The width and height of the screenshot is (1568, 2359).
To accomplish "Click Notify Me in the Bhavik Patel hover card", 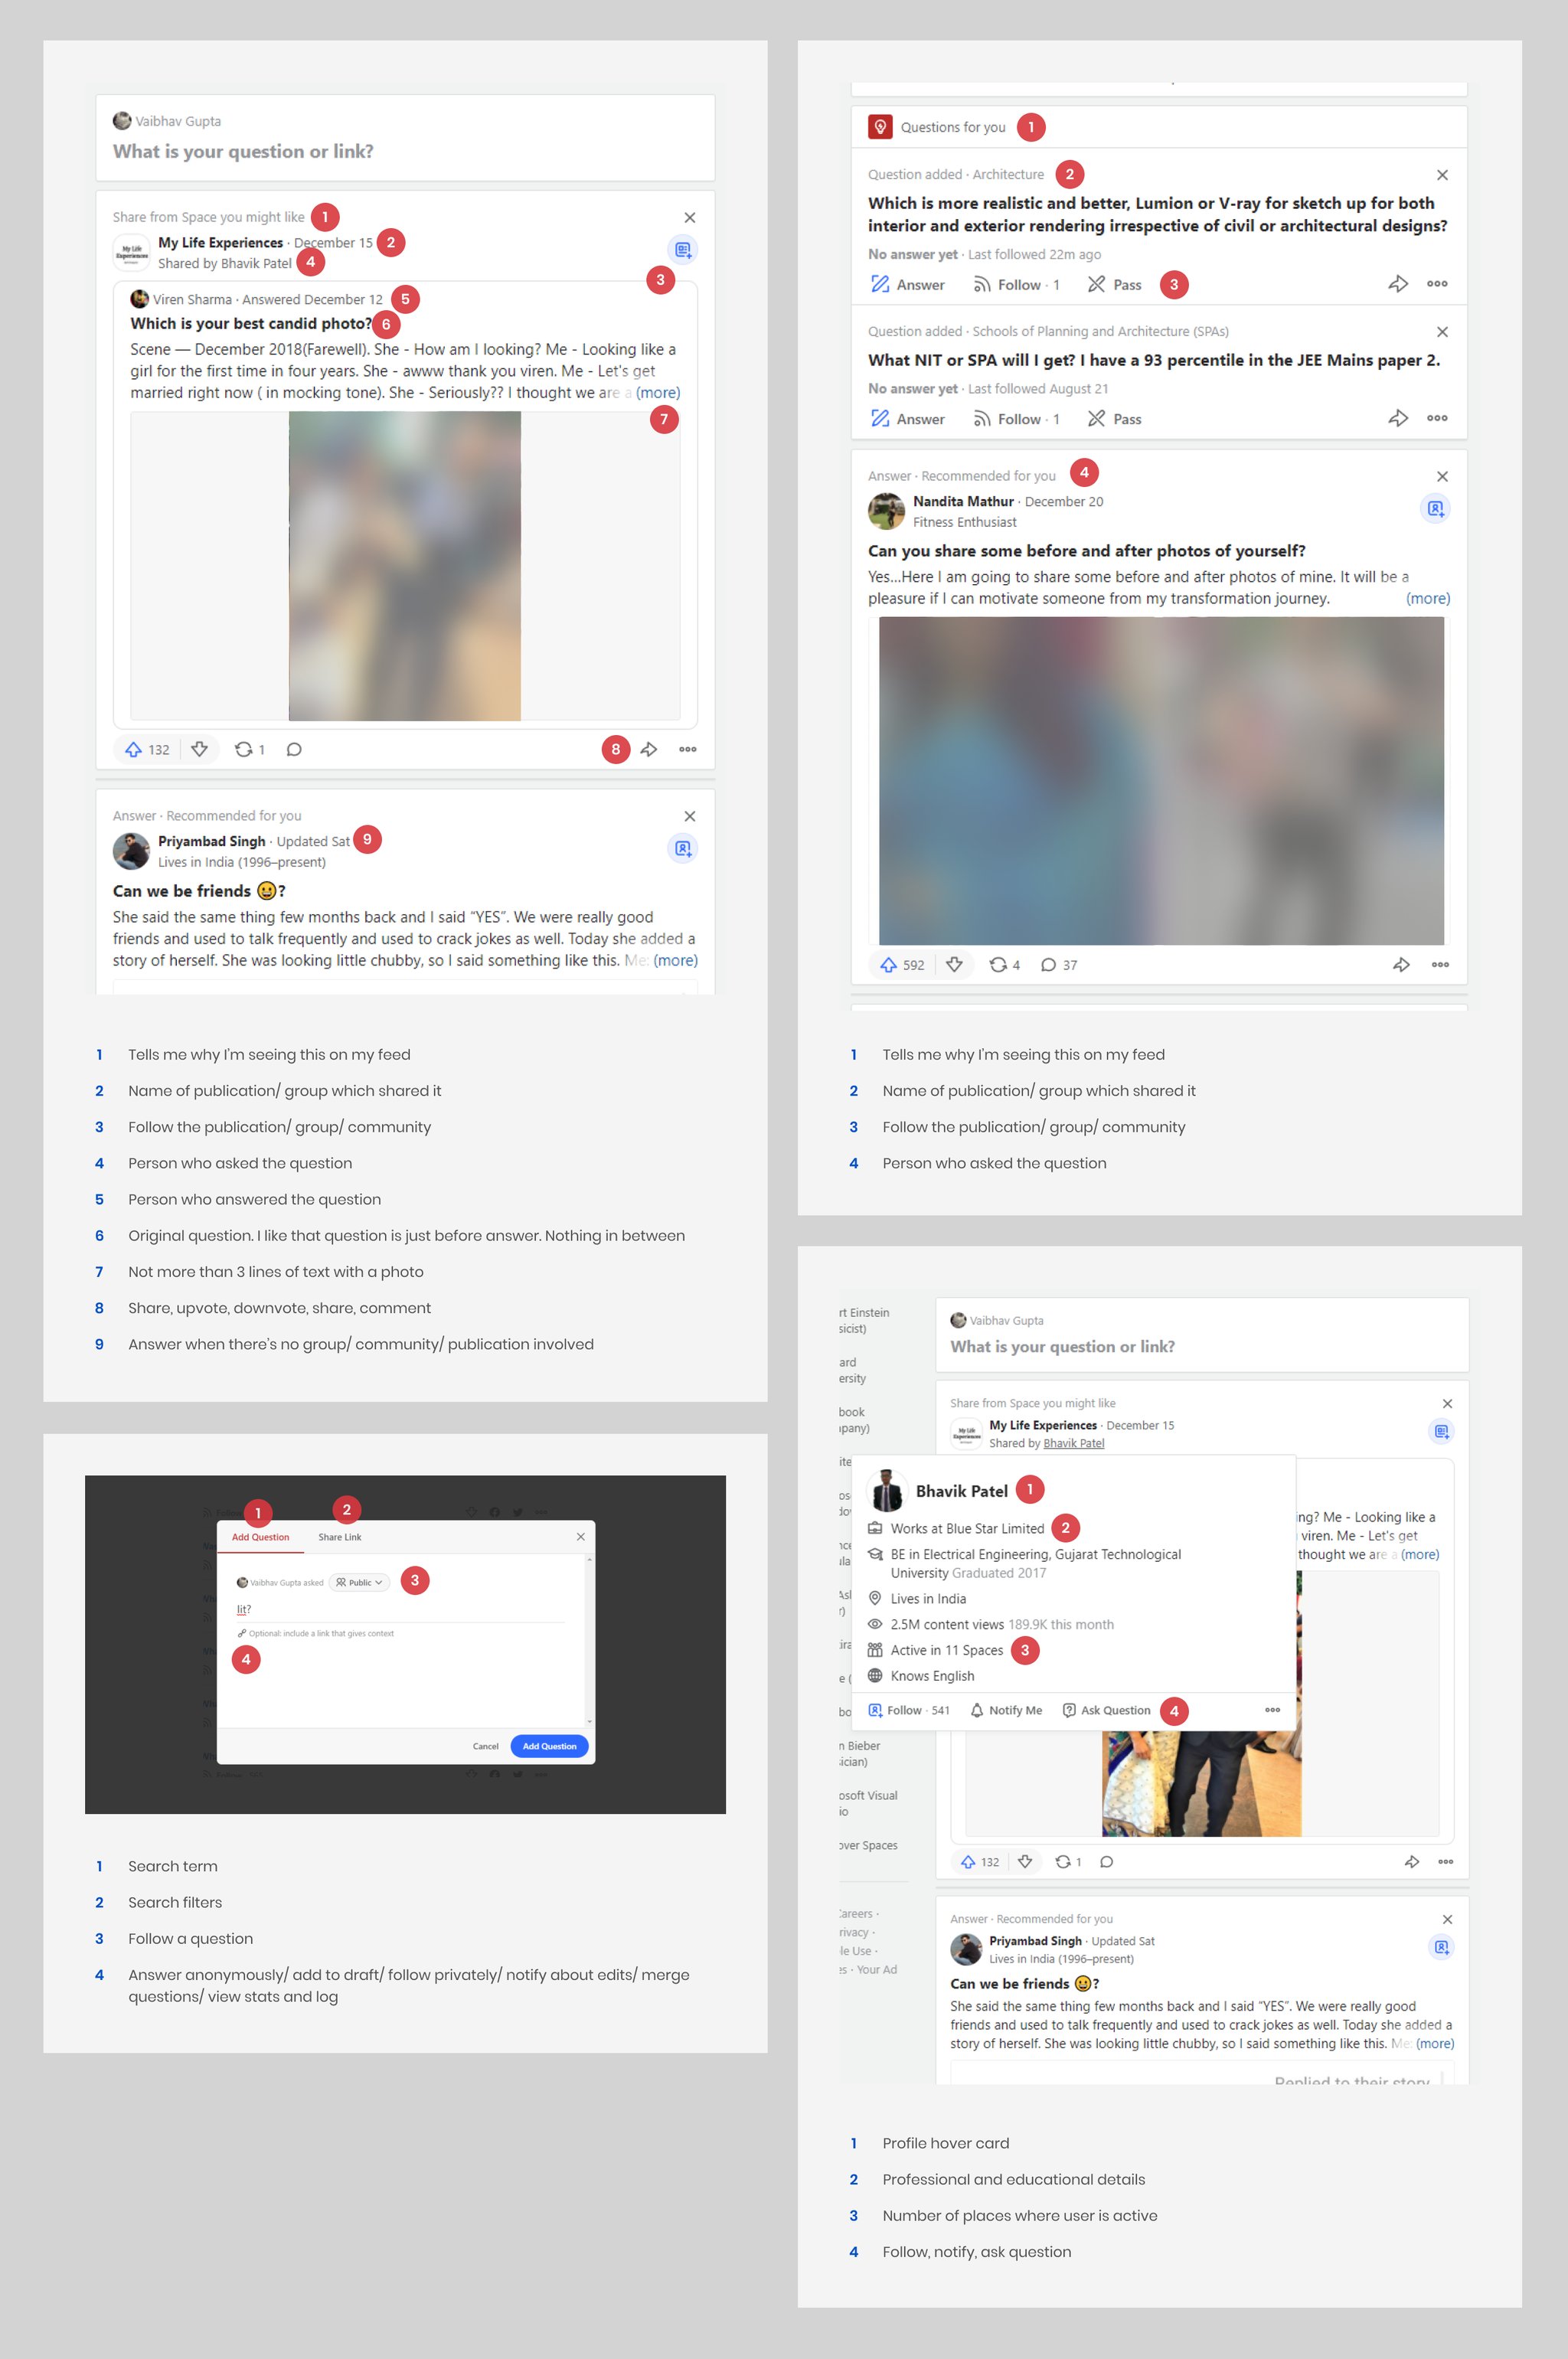I will (x=1006, y=1710).
